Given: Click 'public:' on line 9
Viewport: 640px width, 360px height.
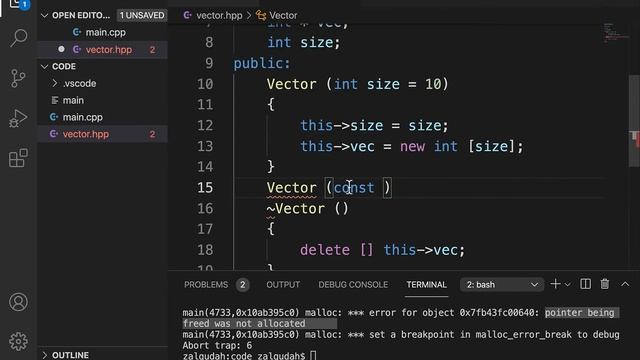Looking at the screenshot, I should [x=262, y=63].
